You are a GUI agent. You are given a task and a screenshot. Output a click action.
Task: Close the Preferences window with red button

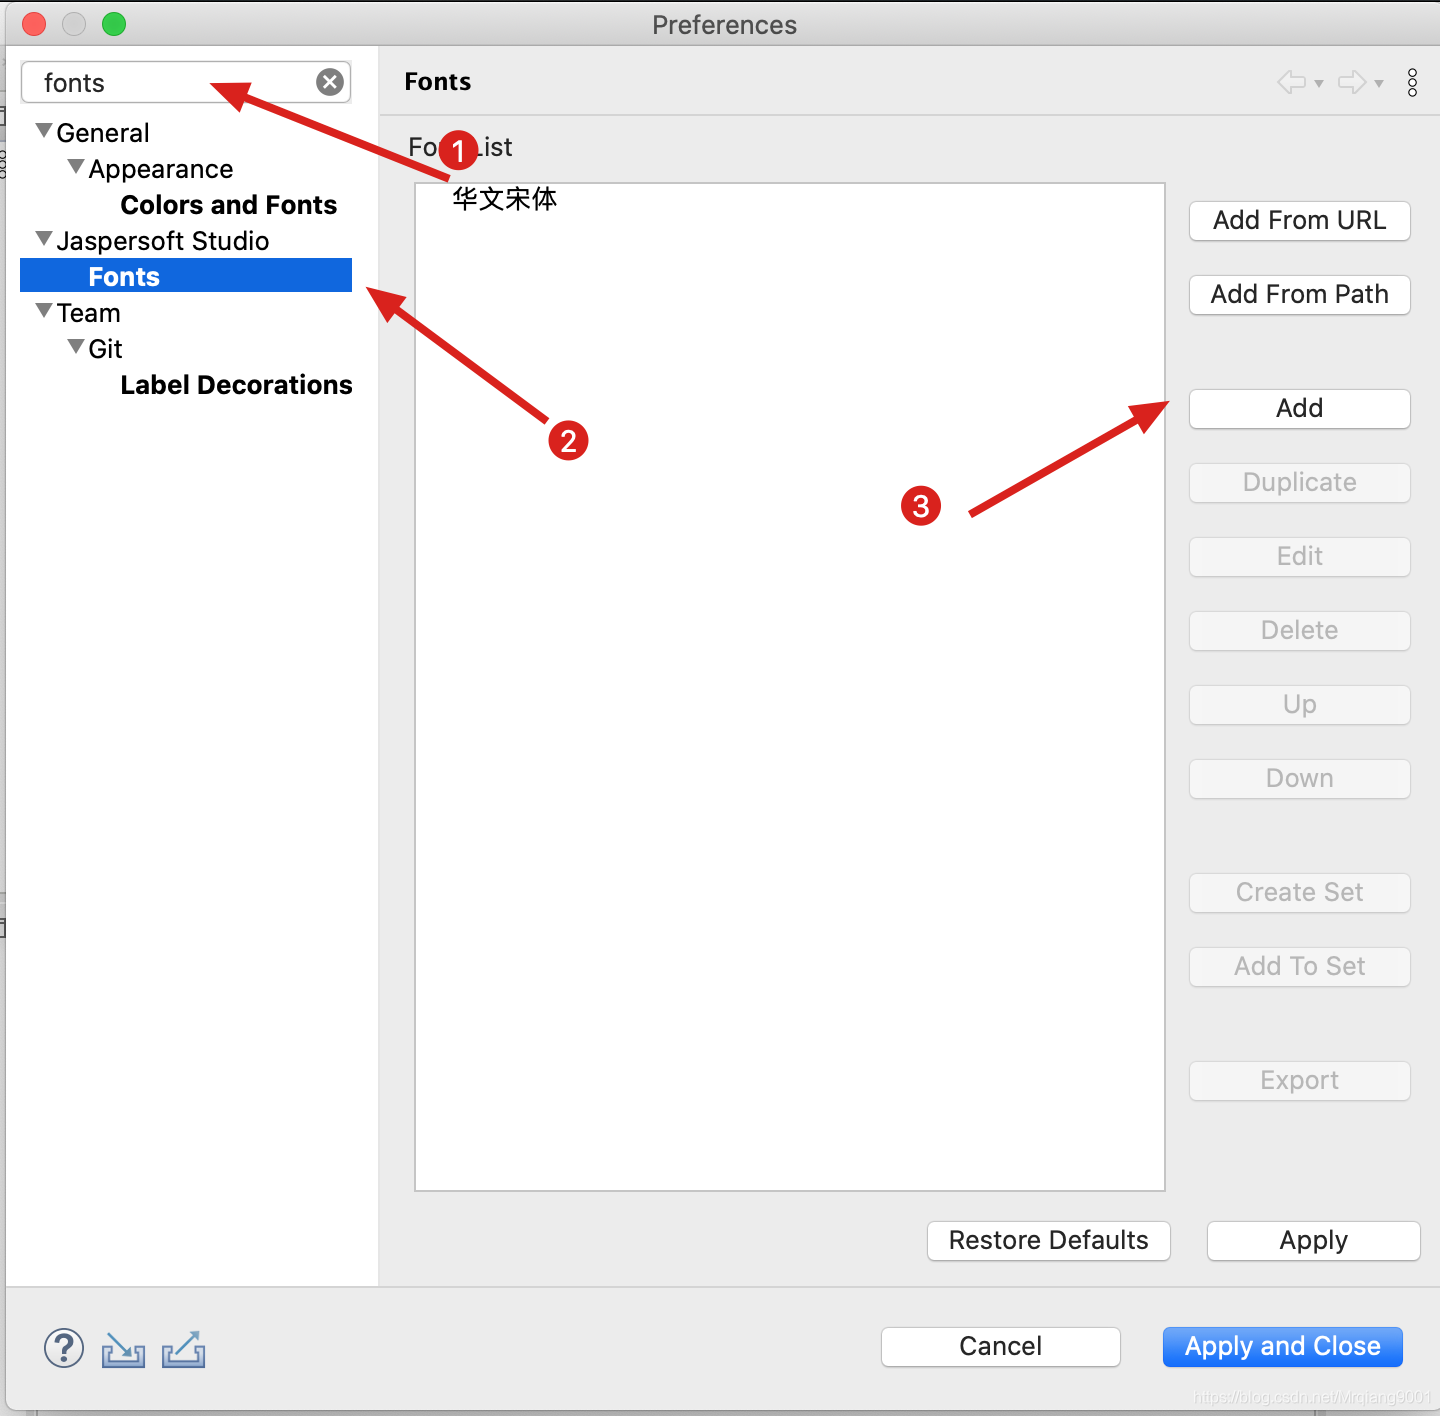click(34, 24)
